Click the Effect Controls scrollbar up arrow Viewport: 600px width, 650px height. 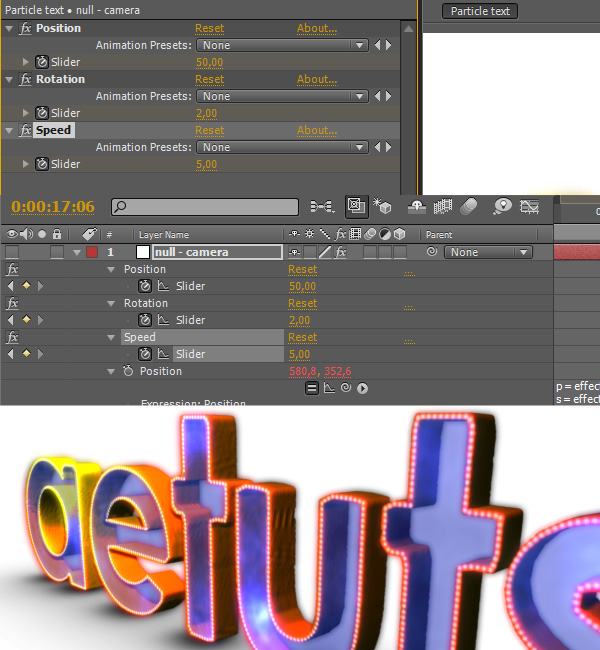tap(408, 29)
